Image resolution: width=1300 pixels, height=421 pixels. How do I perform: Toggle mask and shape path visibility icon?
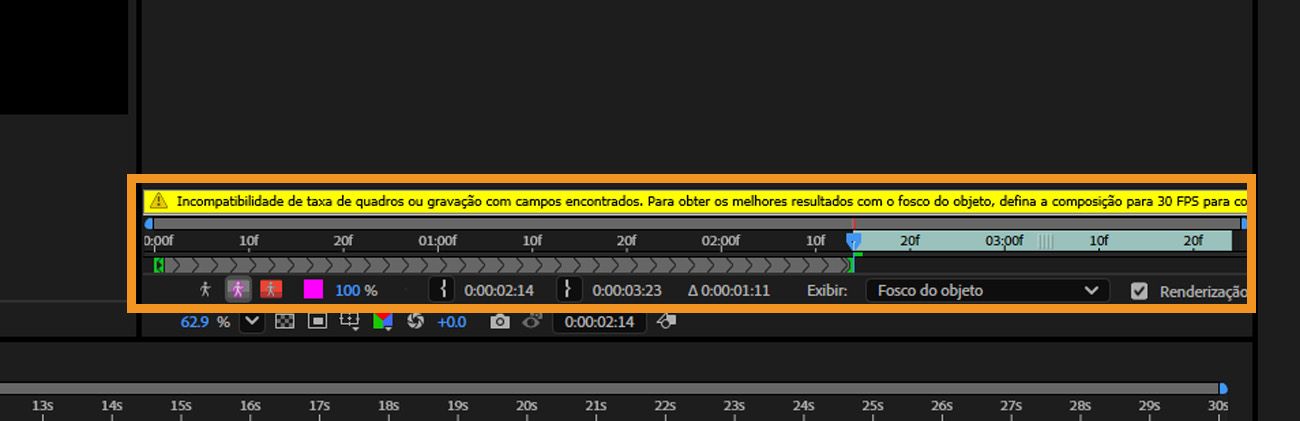[x=318, y=322]
